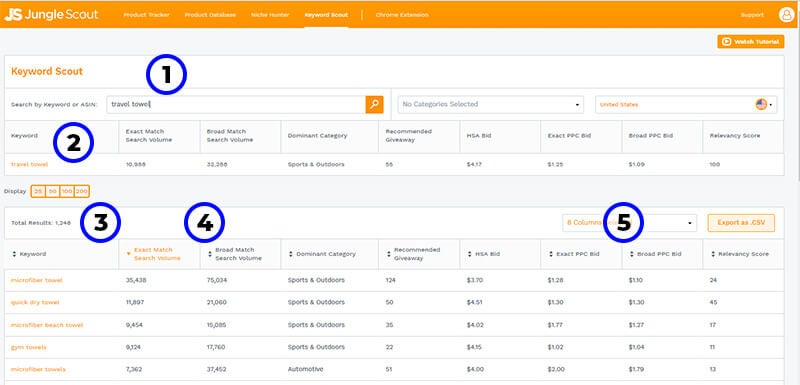This screenshot has width=800, height=385.
Task: Sort by Keyword column arrows
Action: click(14, 254)
